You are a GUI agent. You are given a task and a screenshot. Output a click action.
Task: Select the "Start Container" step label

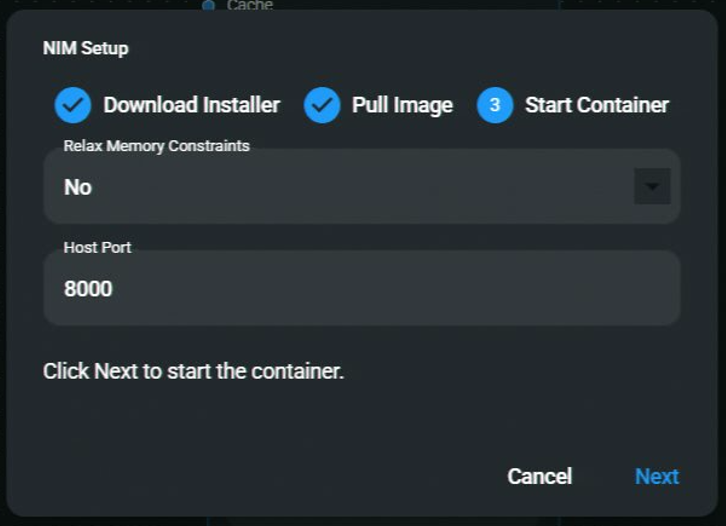tap(597, 105)
